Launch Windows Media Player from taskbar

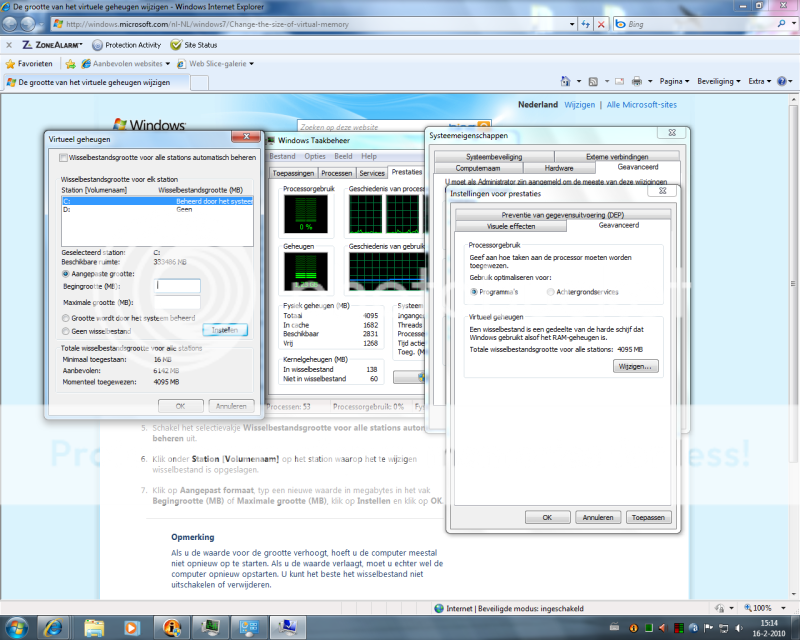[x=132, y=627]
